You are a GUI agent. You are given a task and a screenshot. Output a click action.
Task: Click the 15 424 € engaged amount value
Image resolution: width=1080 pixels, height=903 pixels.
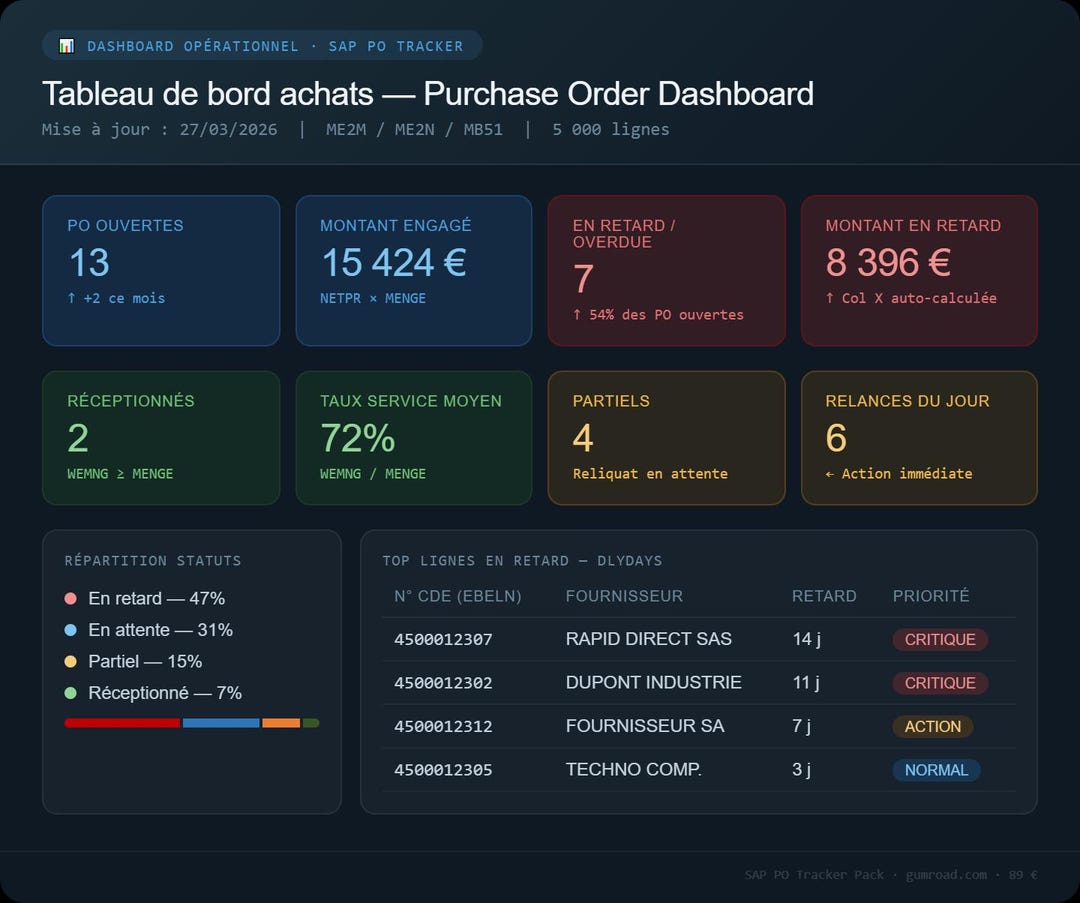pos(394,262)
